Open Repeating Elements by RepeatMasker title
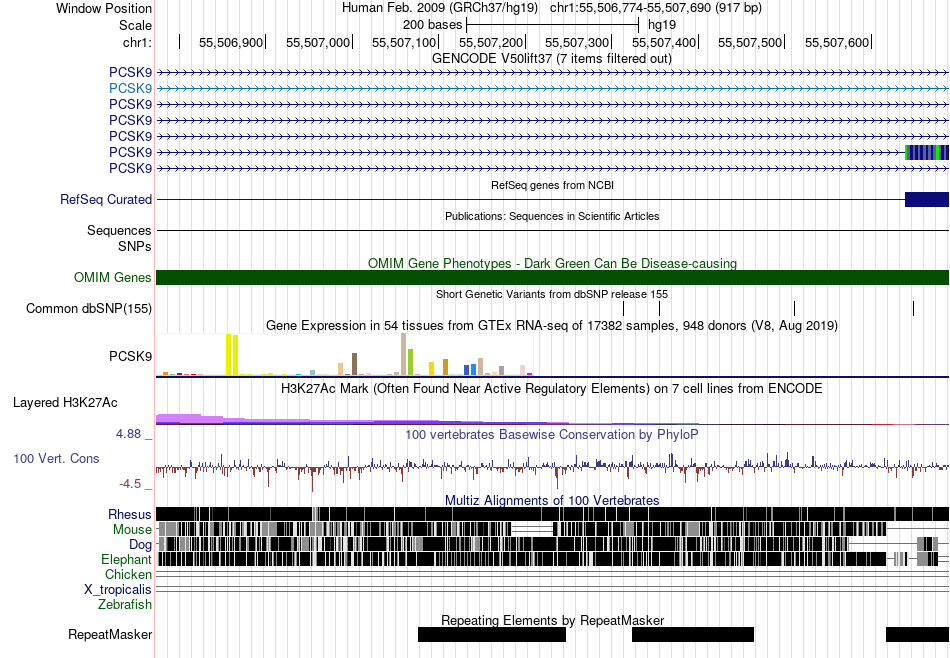 pyautogui.click(x=553, y=620)
